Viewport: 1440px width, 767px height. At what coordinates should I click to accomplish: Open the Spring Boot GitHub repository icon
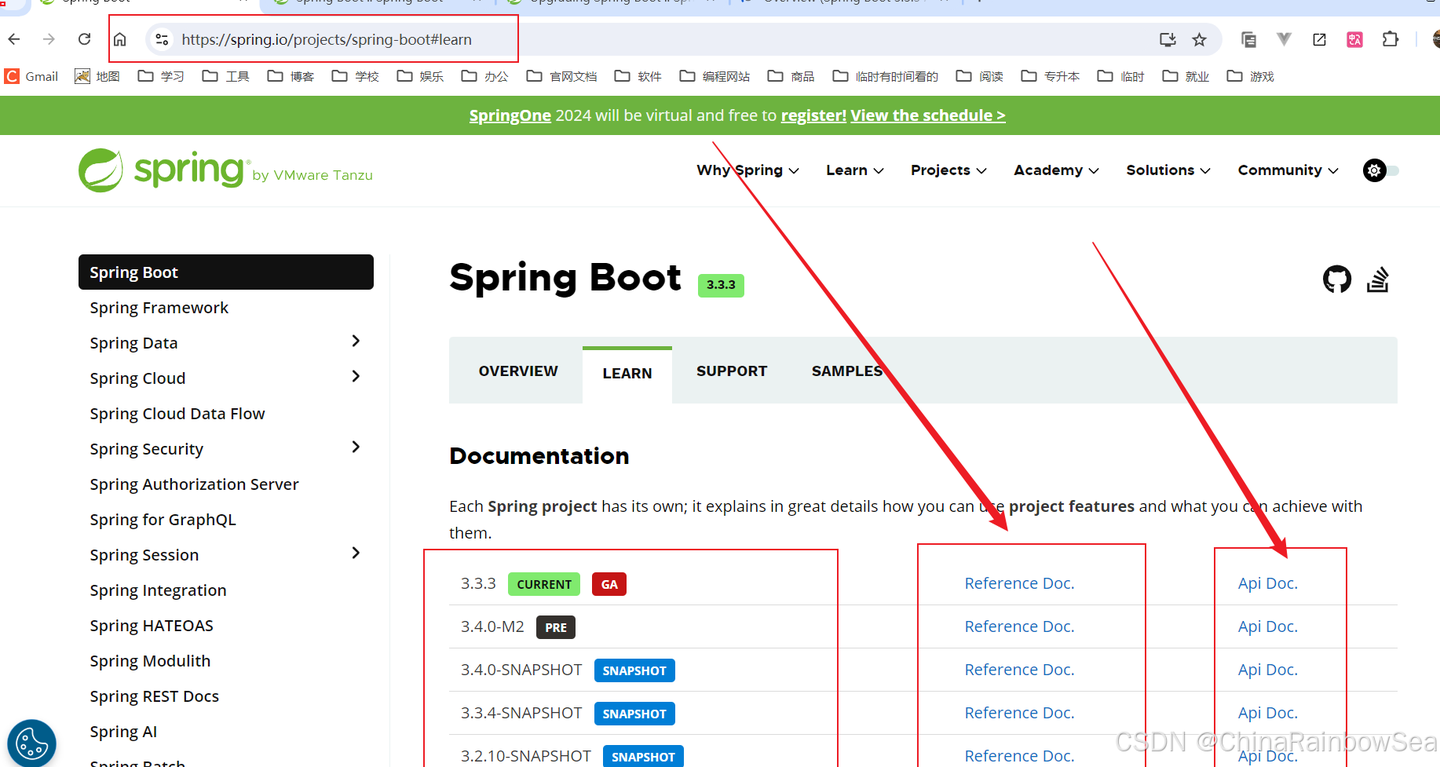point(1337,279)
